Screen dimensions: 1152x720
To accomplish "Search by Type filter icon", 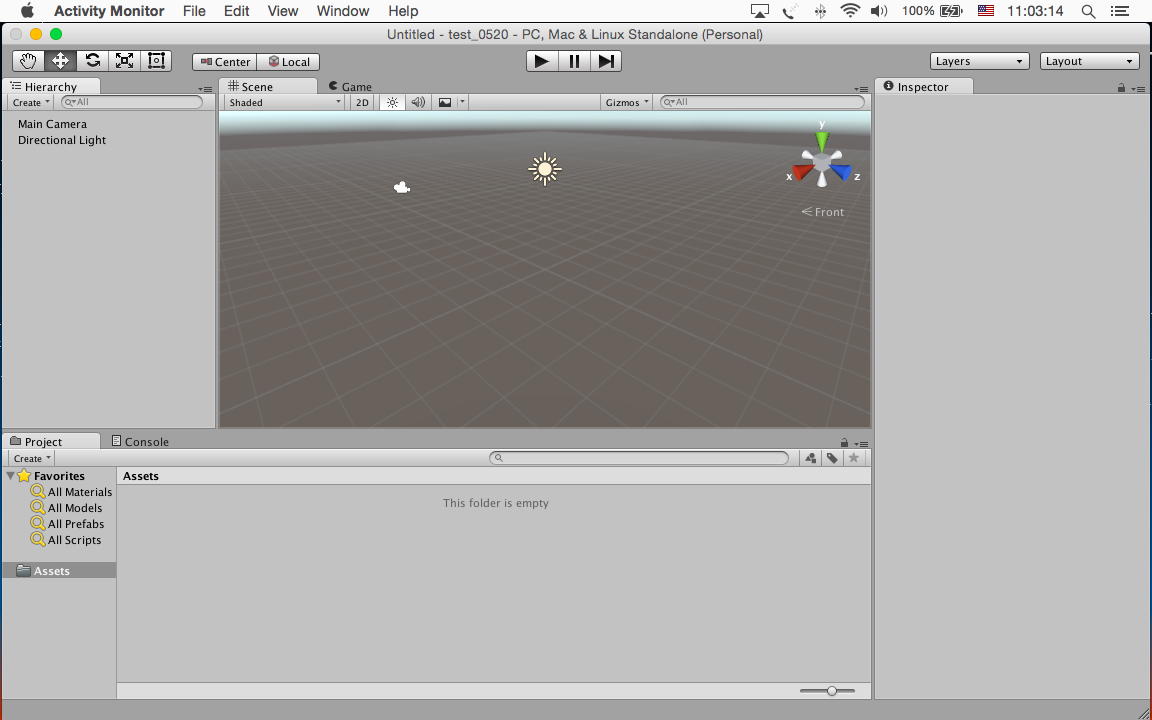I will click(810, 458).
